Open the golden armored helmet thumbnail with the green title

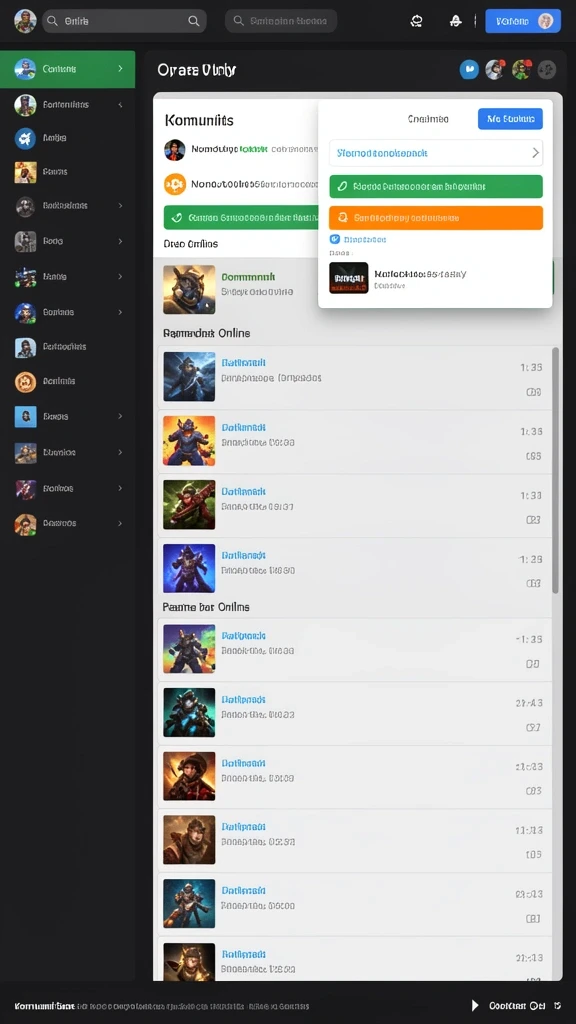click(x=189, y=290)
